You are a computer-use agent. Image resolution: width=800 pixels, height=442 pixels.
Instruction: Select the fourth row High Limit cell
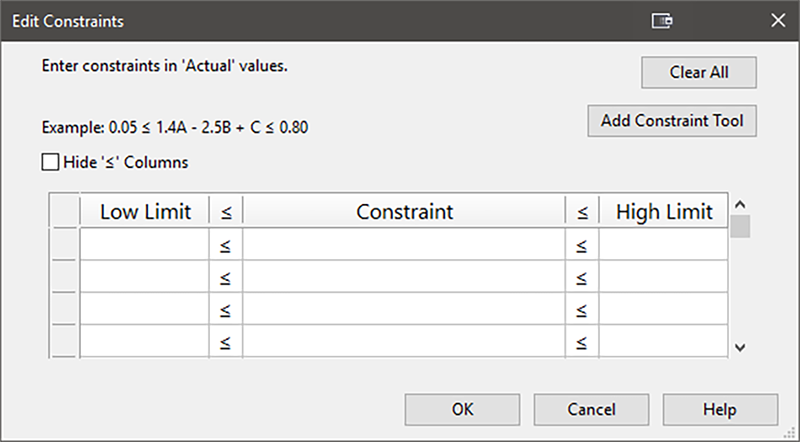click(663, 340)
